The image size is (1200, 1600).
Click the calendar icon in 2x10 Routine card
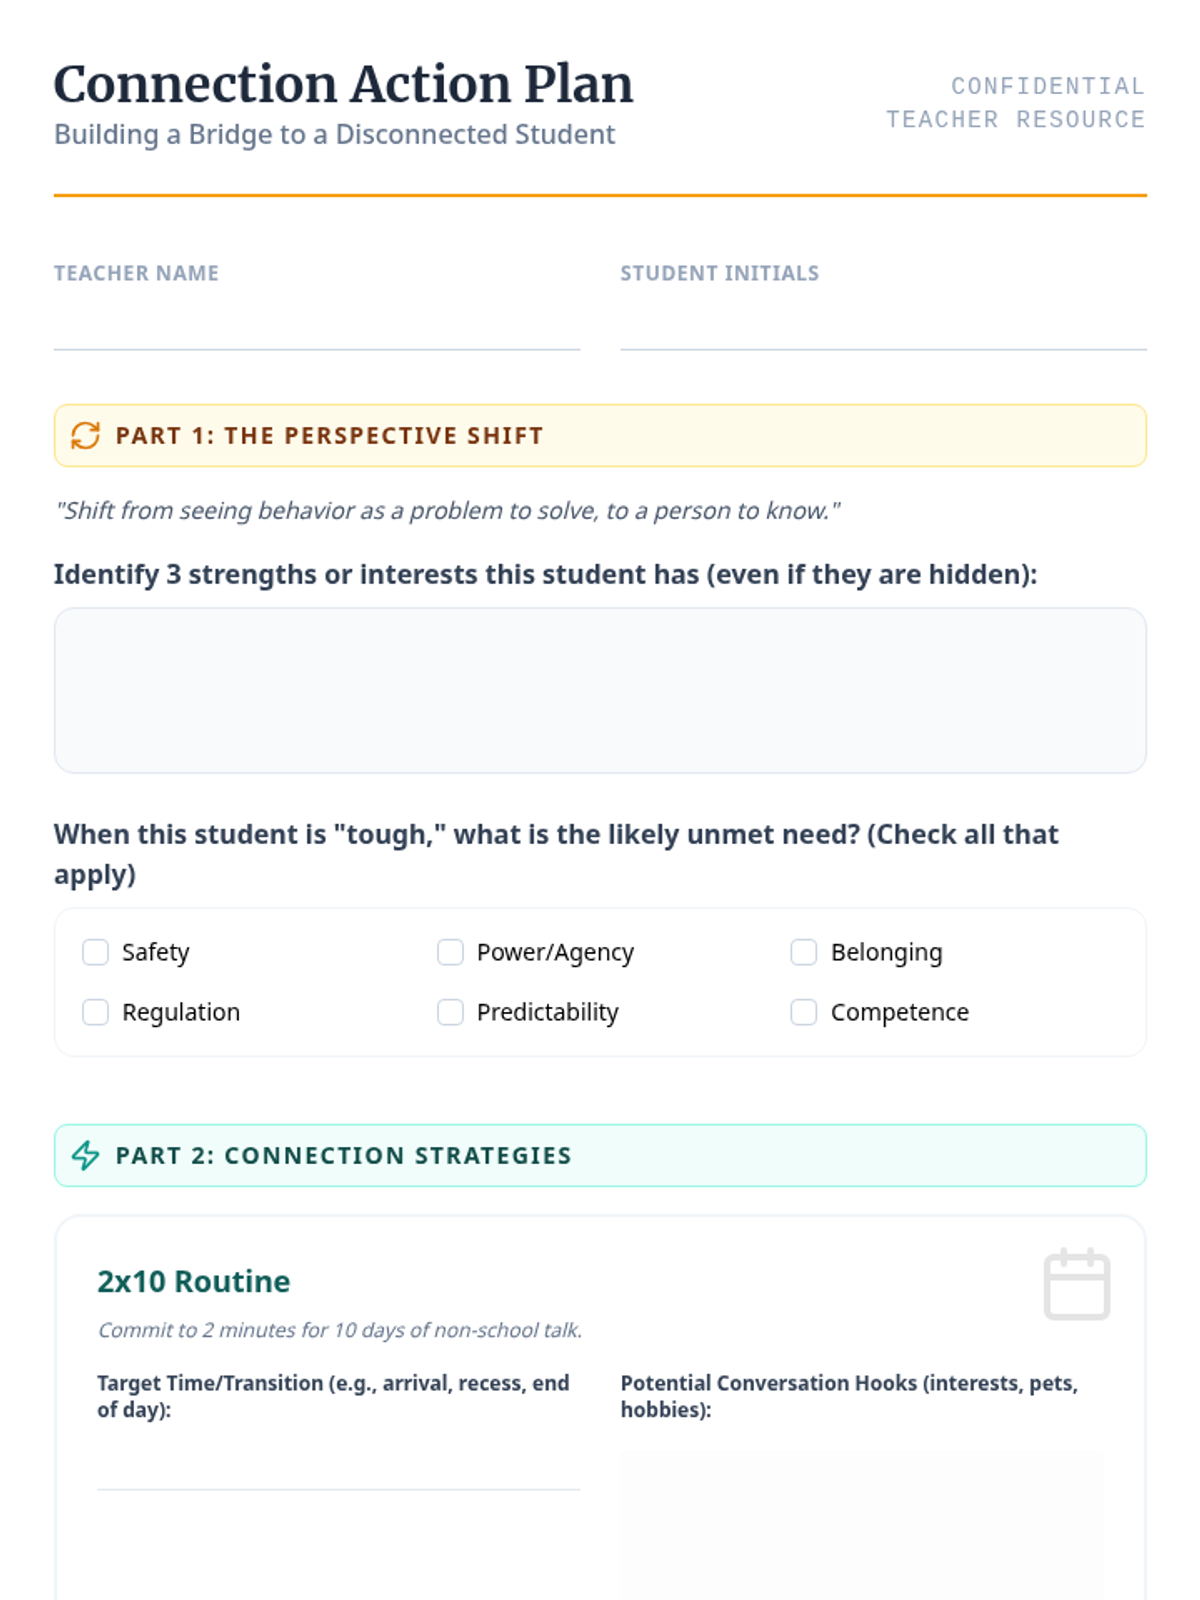pyautogui.click(x=1076, y=1284)
